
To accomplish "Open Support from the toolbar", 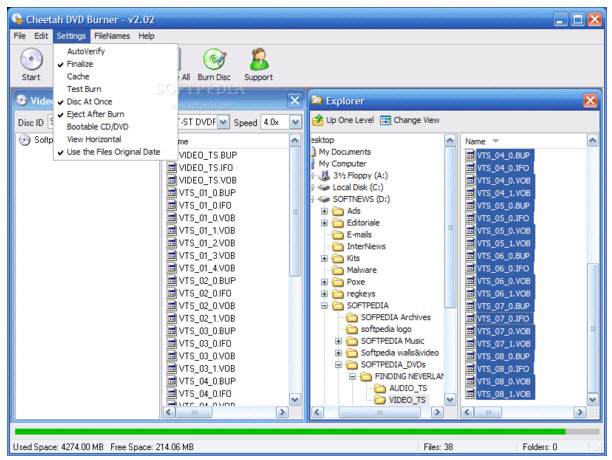I will tap(257, 59).
